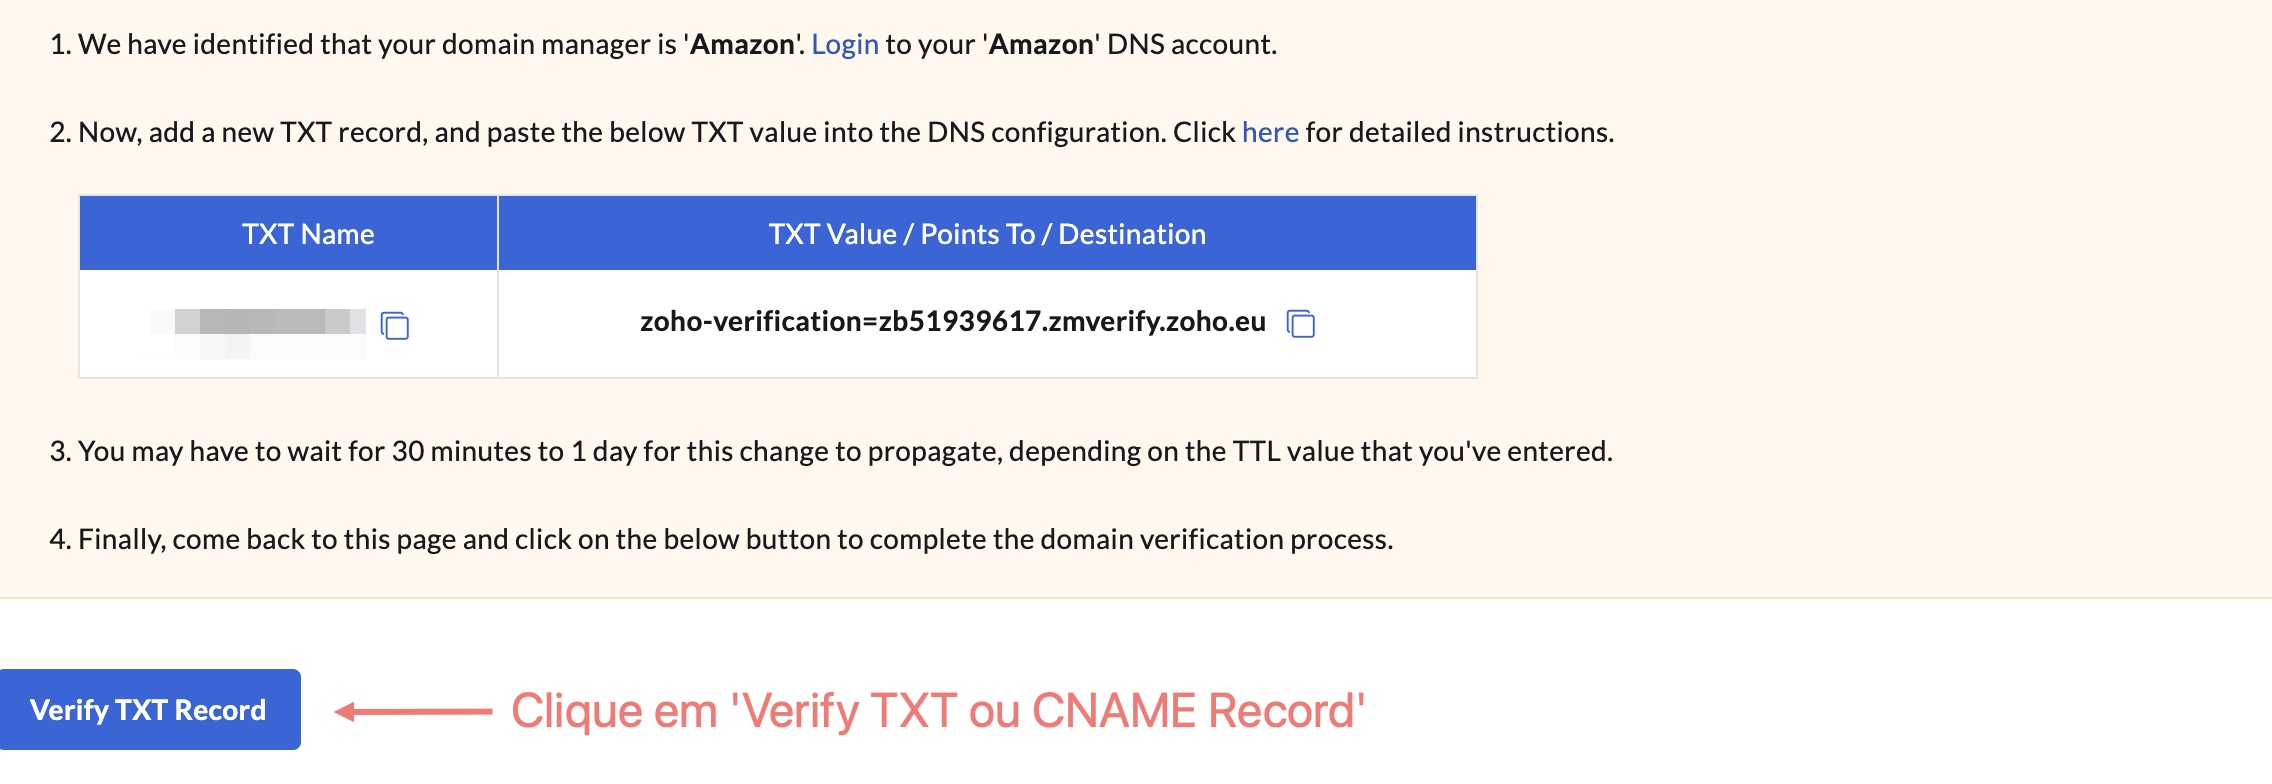The width and height of the screenshot is (2272, 784).
Task: Click the 'TTL value' phrase in step 3
Action: click(1293, 451)
